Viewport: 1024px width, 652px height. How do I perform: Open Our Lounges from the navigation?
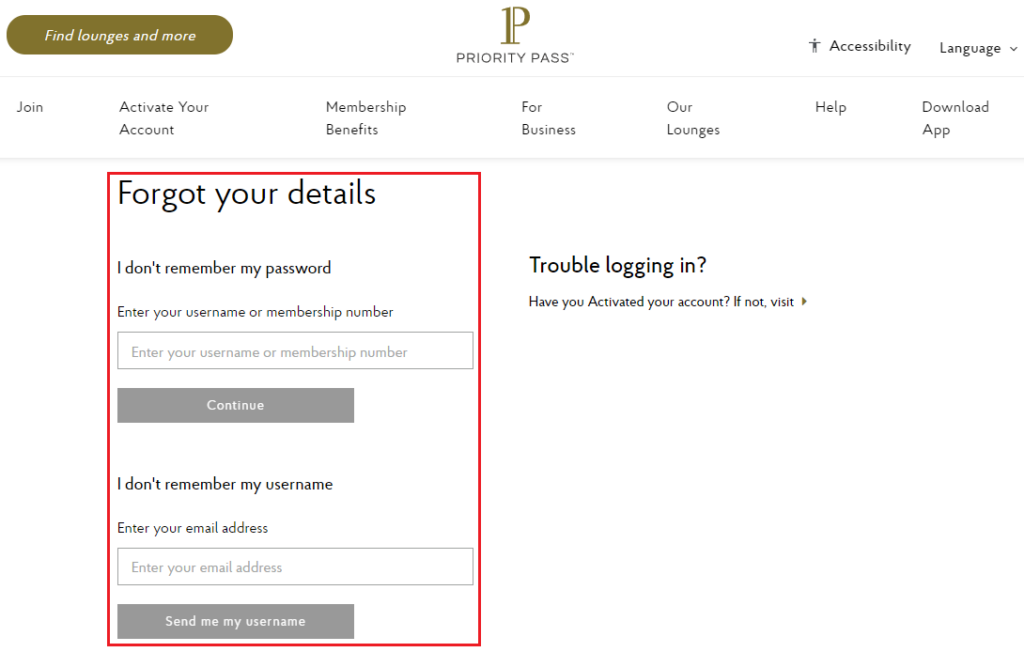(x=693, y=117)
